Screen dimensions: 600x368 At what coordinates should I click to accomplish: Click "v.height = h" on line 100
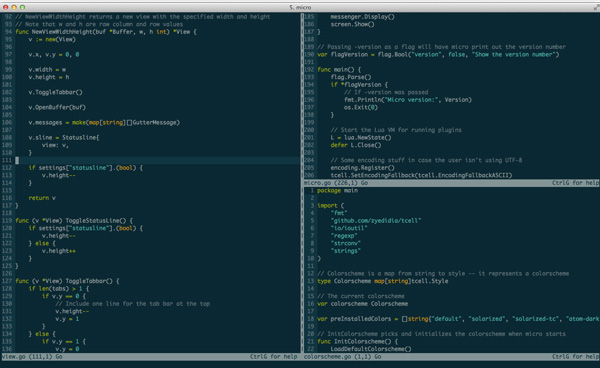coord(49,77)
